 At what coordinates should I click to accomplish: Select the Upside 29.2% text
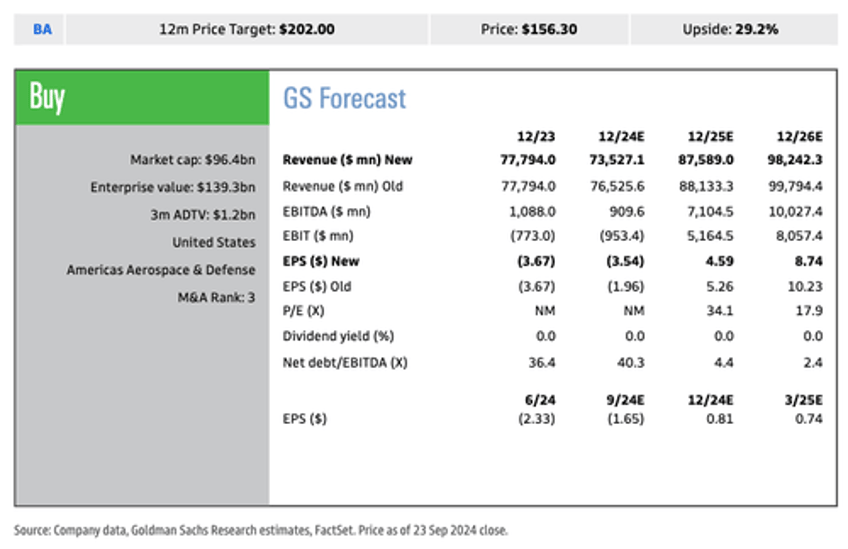pos(731,29)
